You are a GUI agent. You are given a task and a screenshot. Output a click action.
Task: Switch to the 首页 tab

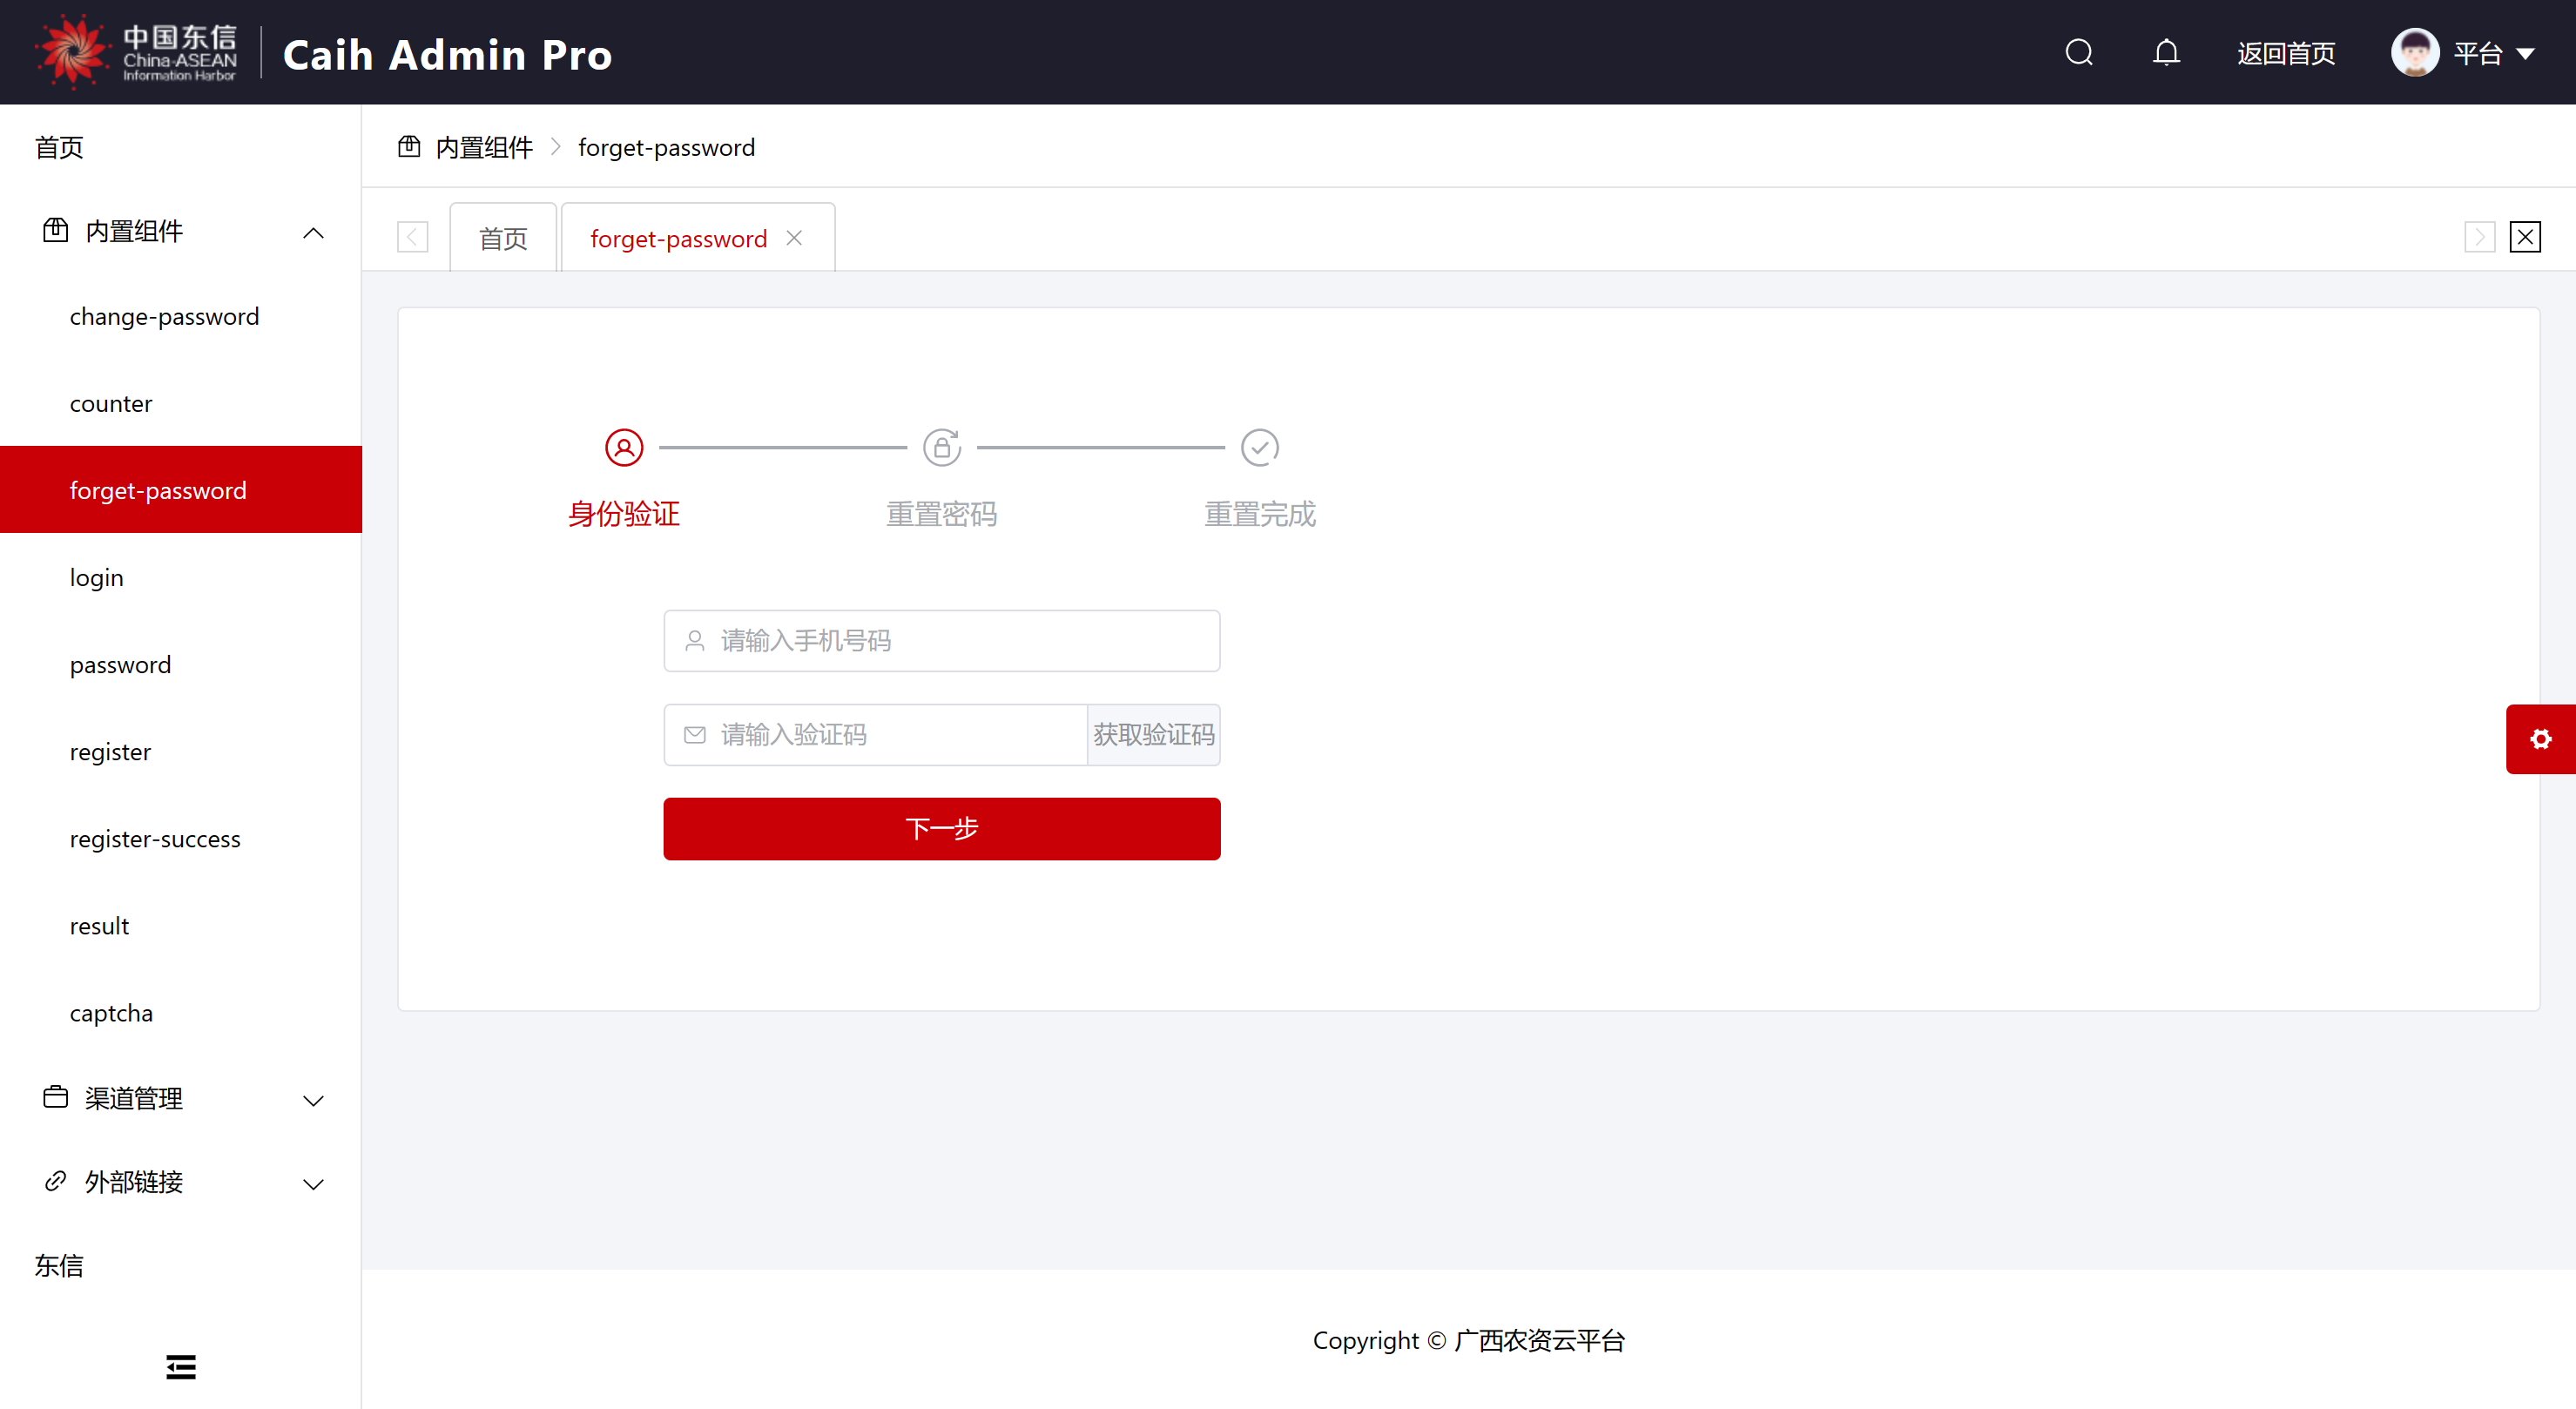pyautogui.click(x=503, y=239)
